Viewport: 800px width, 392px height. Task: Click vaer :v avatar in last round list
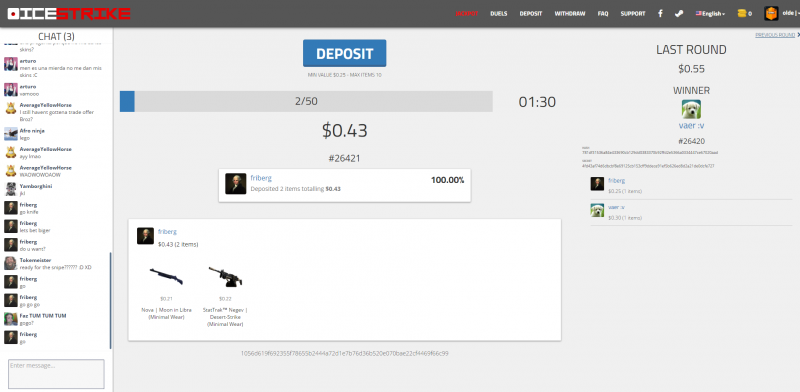[597, 210]
